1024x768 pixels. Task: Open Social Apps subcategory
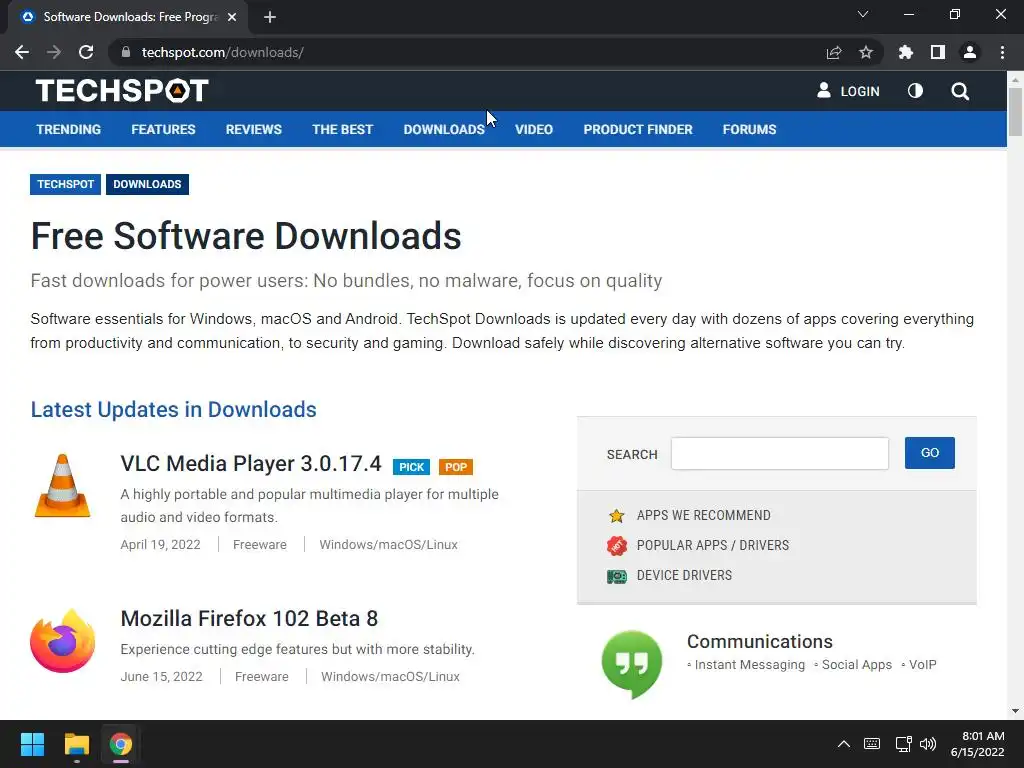(x=857, y=665)
